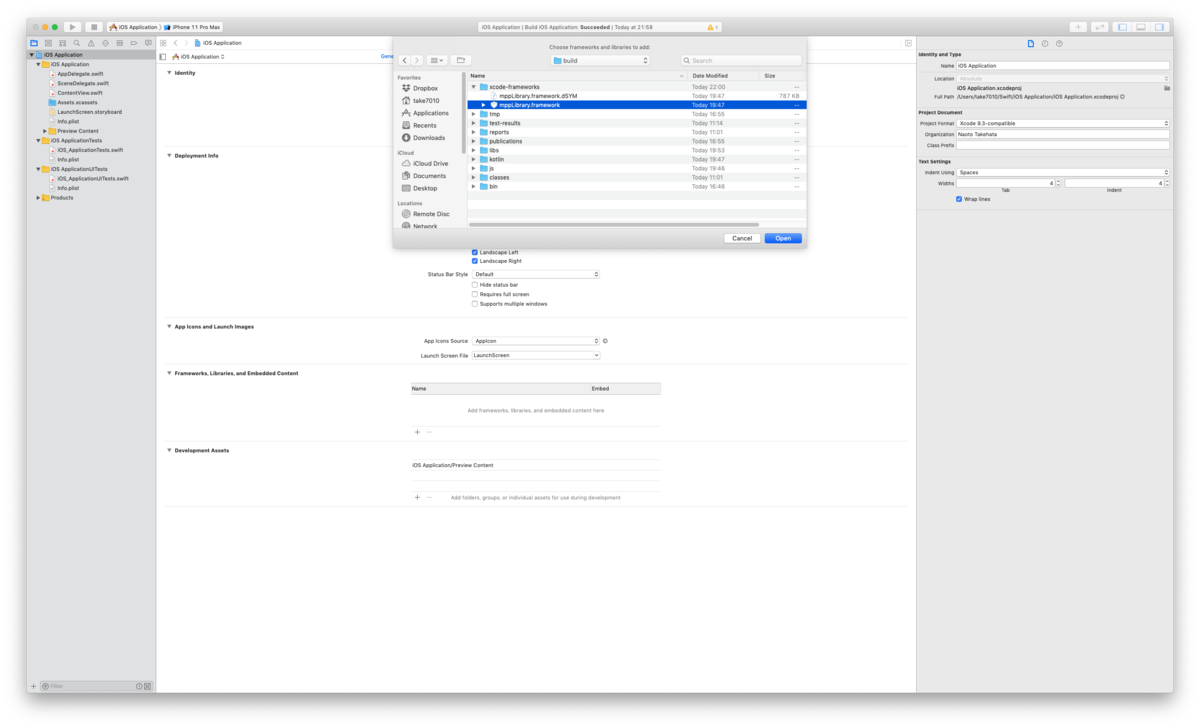Open the Library with the plus toolbar button

click(x=1078, y=27)
